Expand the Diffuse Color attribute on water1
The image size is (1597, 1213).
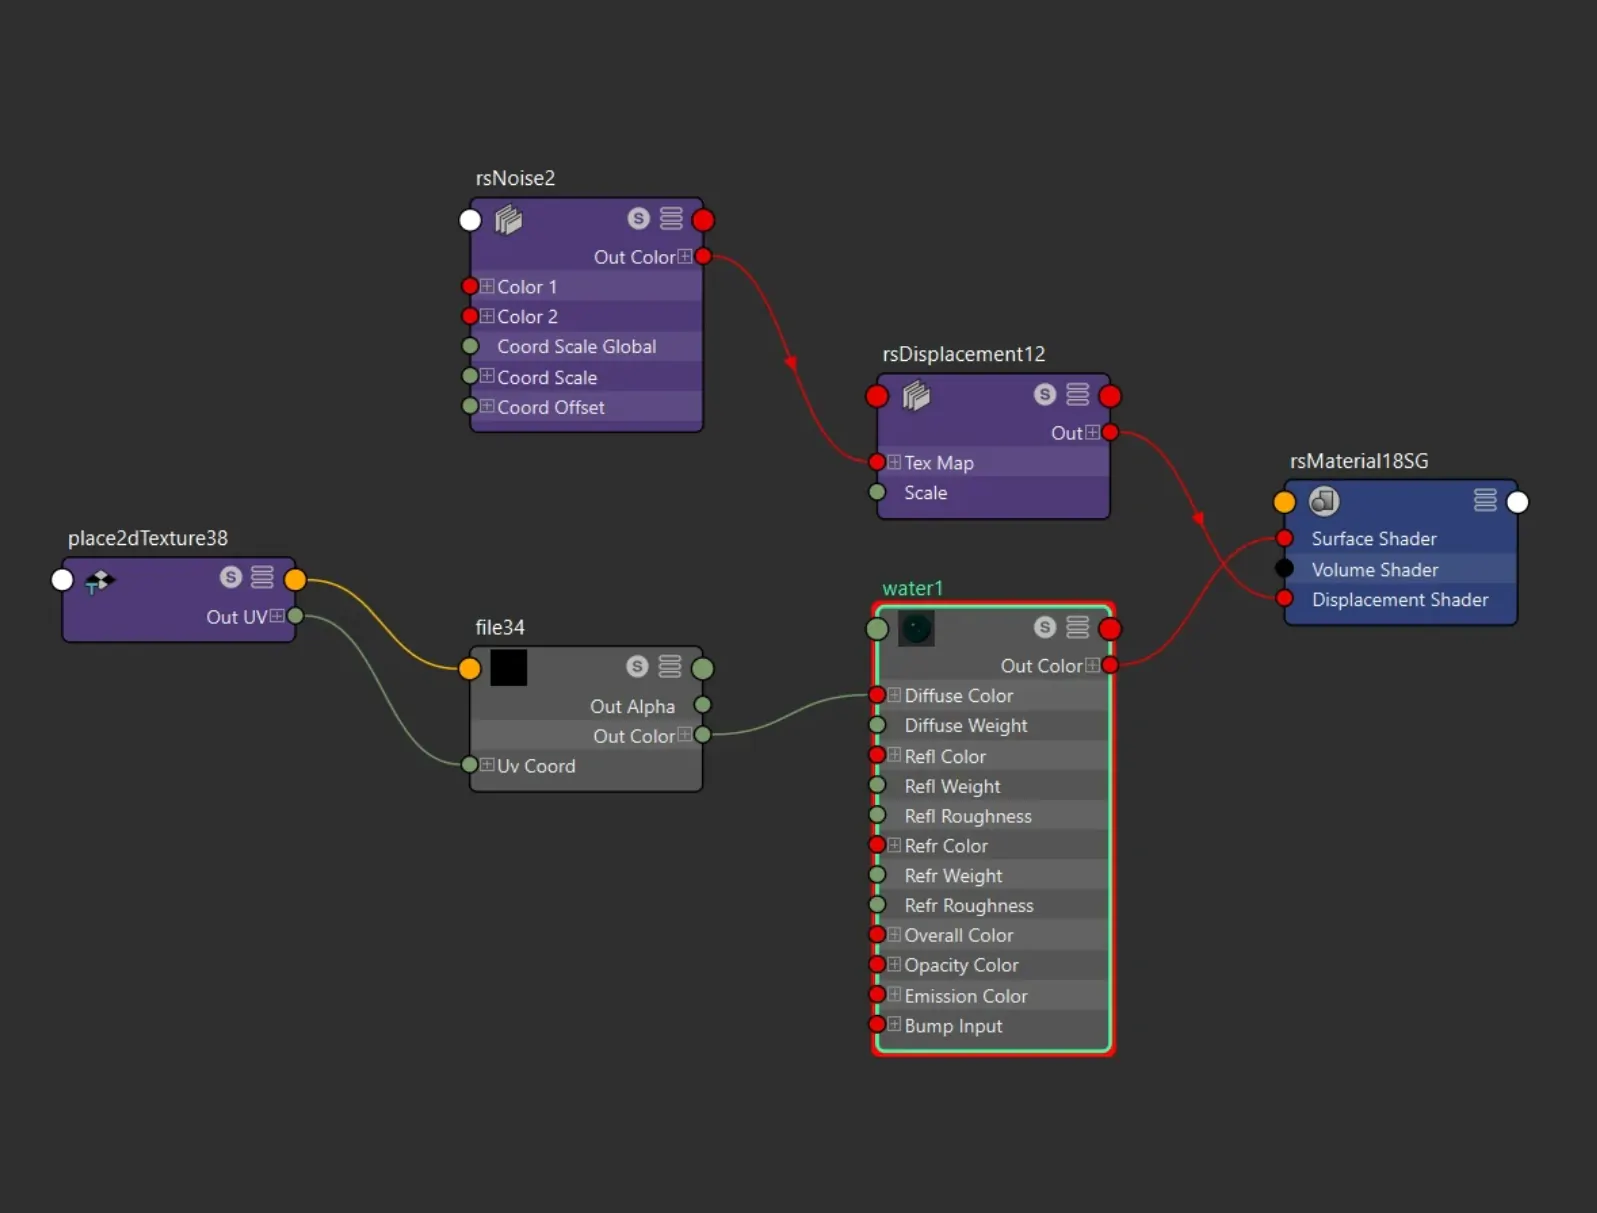[894, 694]
